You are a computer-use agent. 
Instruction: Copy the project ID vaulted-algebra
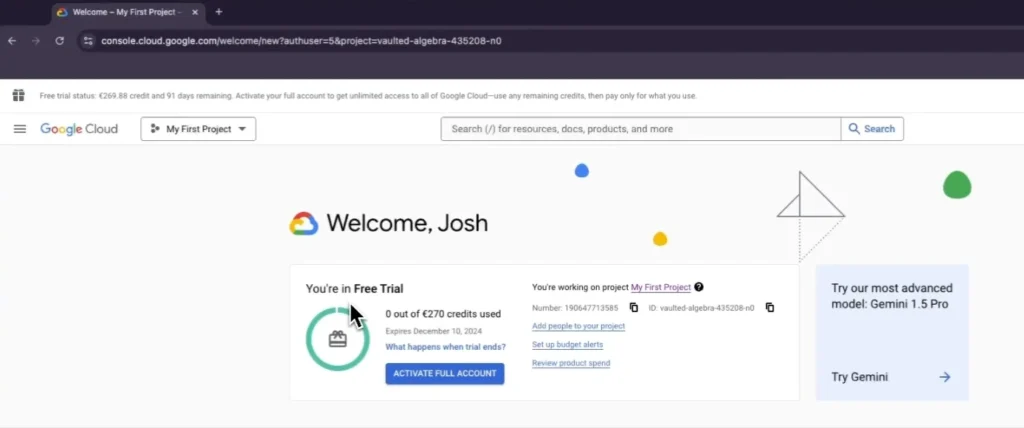click(769, 308)
